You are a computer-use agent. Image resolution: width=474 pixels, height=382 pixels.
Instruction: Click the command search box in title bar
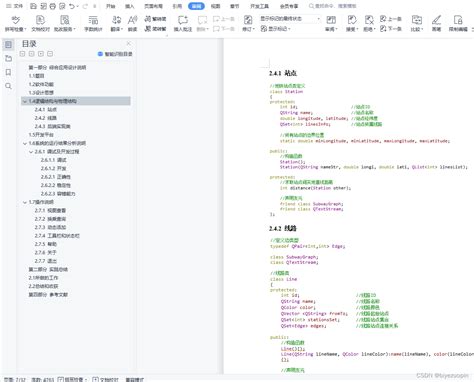(x=333, y=6)
